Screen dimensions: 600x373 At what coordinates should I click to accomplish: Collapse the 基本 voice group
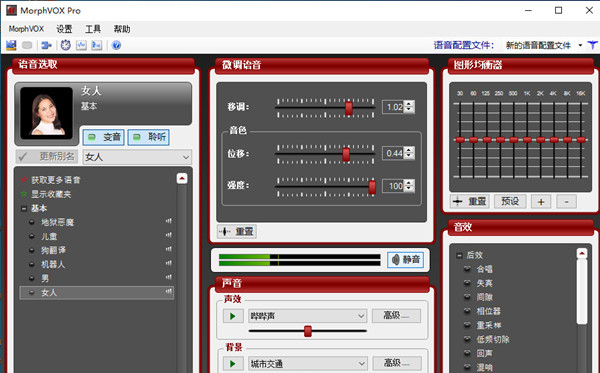(x=24, y=208)
